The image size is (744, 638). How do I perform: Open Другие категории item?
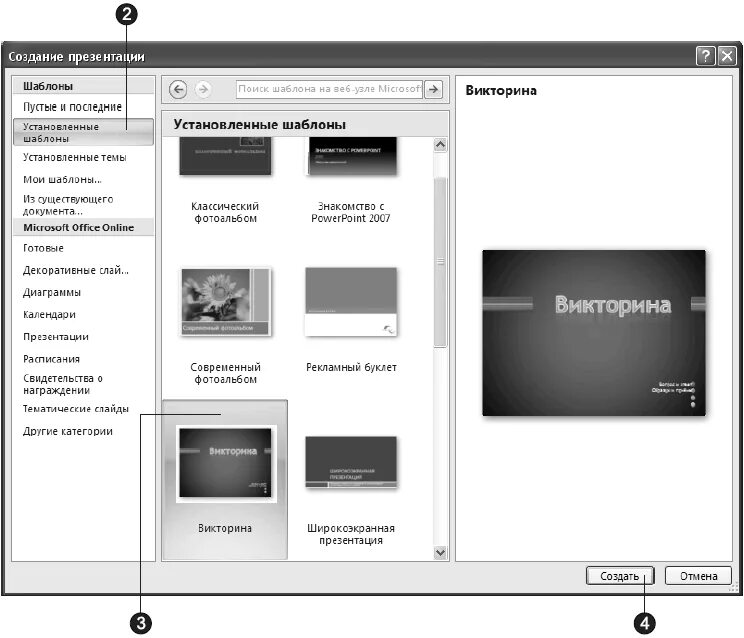tap(68, 431)
